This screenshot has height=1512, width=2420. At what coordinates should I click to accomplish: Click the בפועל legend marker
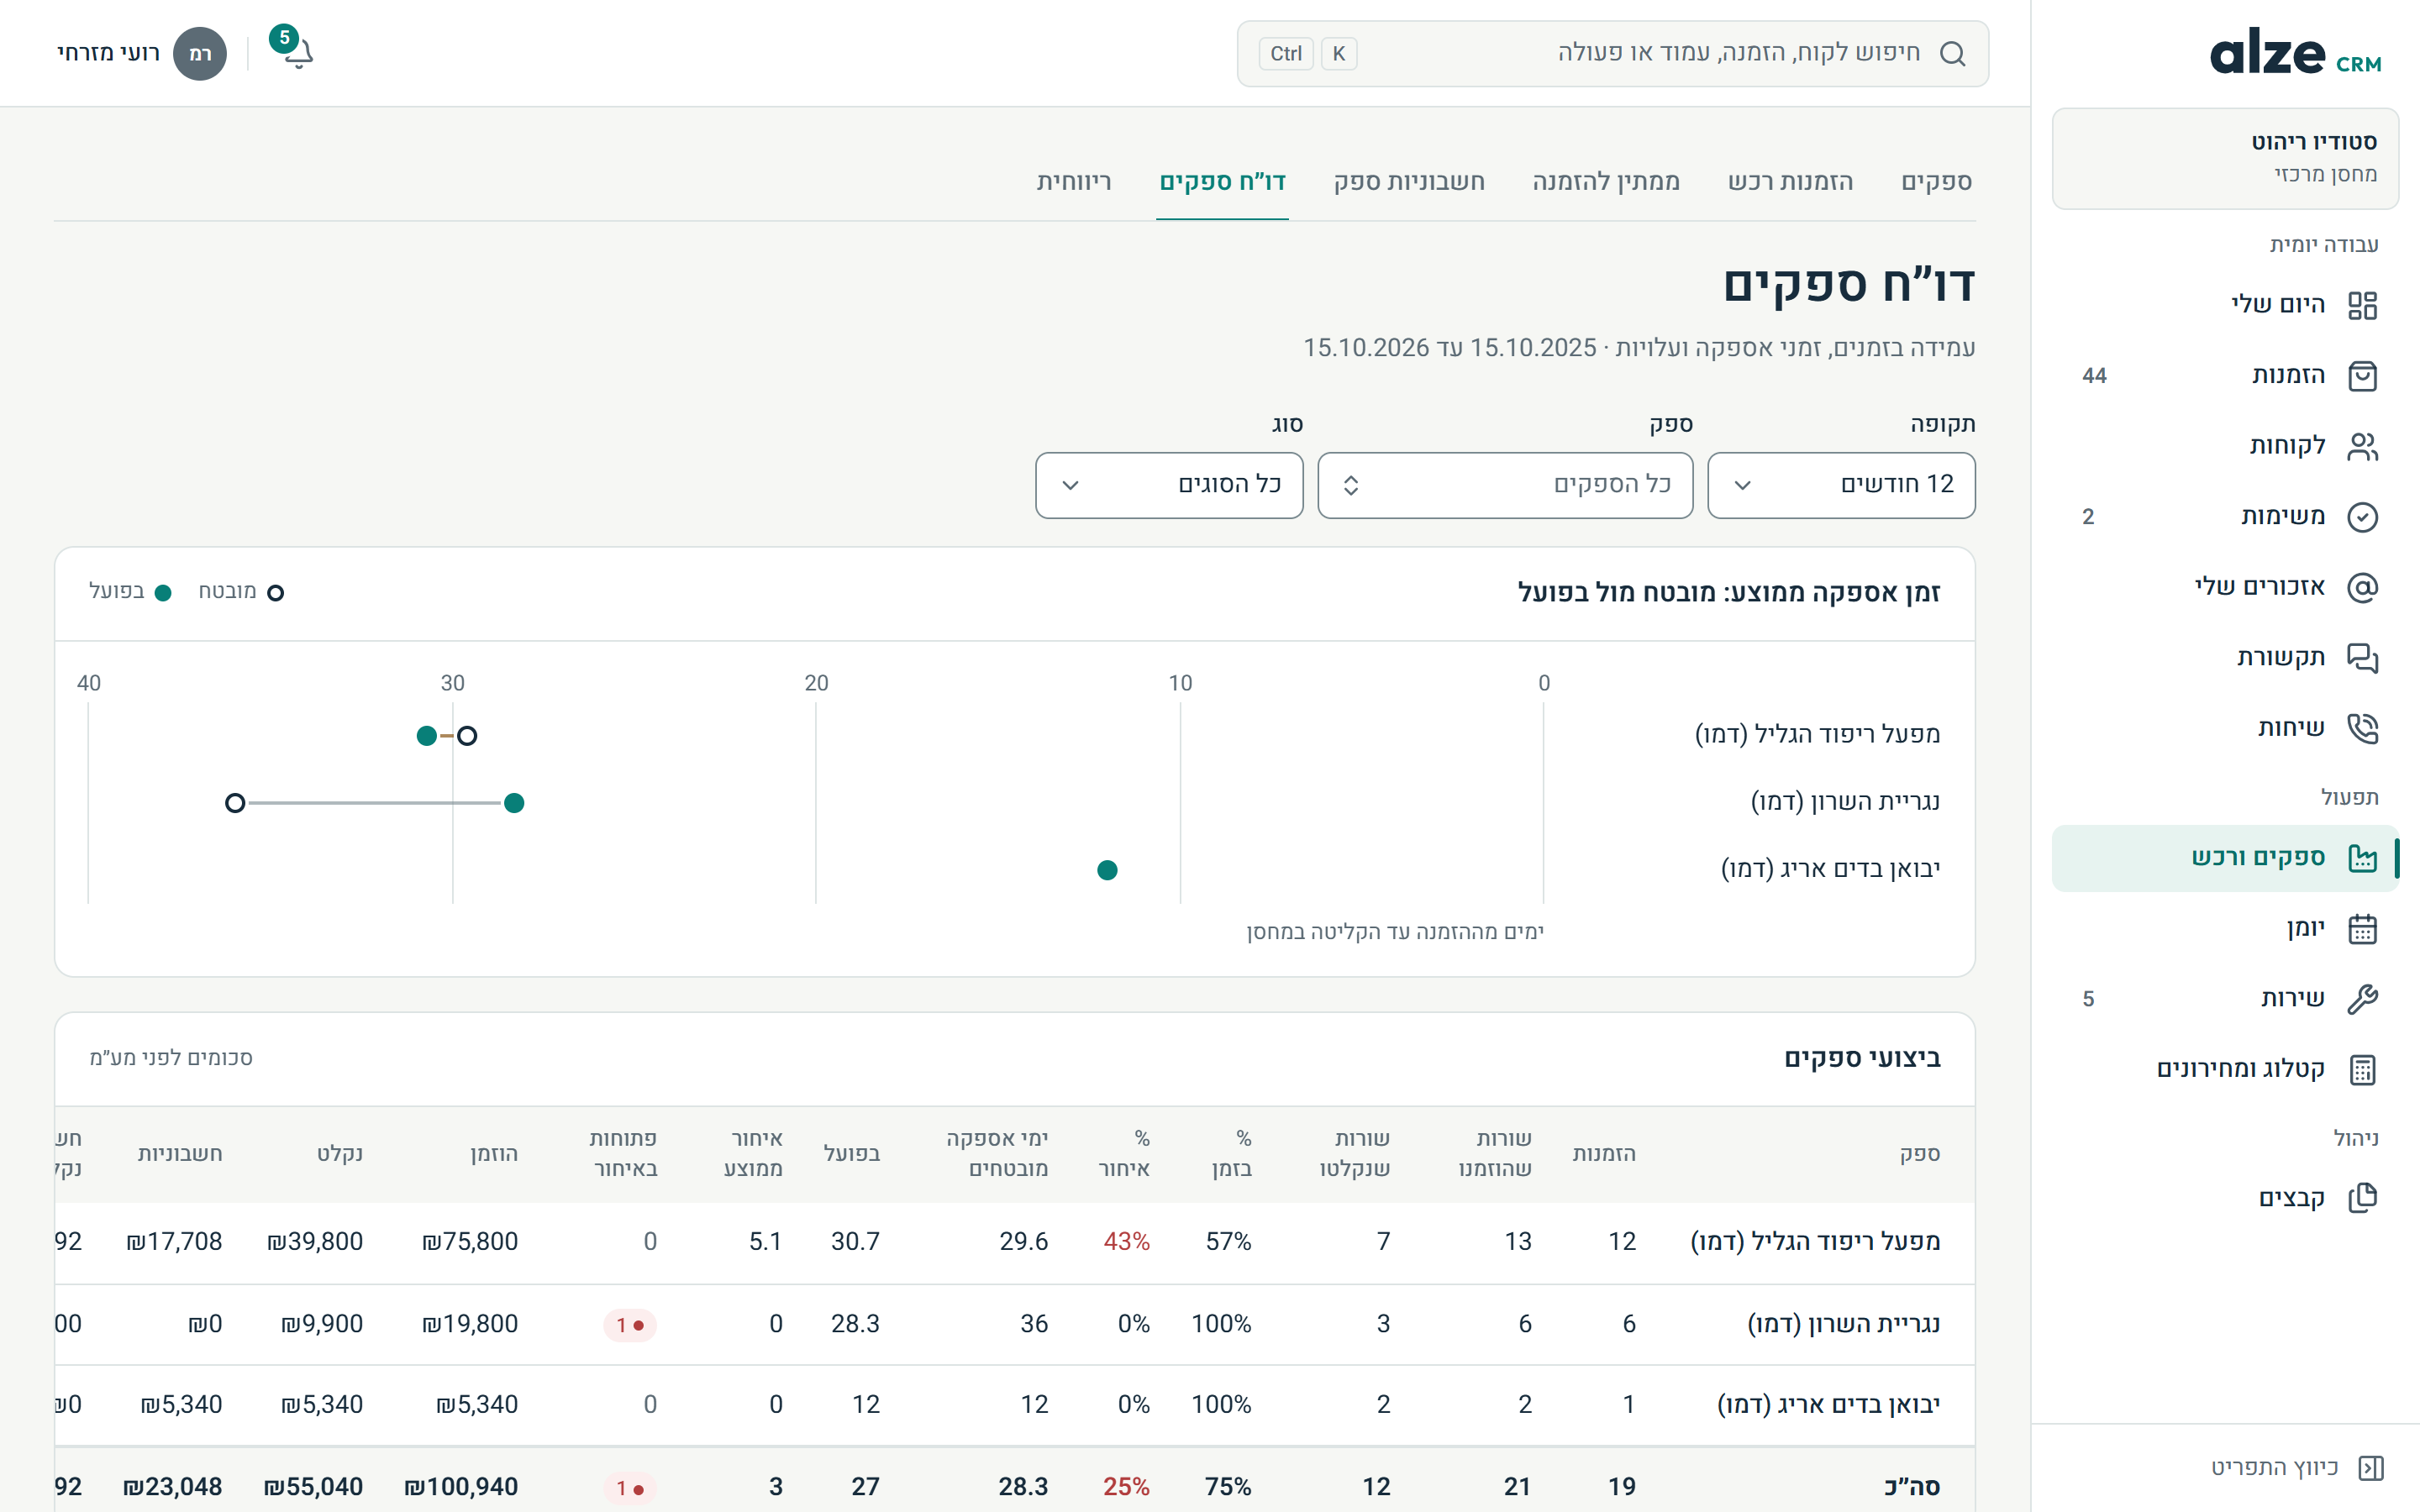(163, 593)
